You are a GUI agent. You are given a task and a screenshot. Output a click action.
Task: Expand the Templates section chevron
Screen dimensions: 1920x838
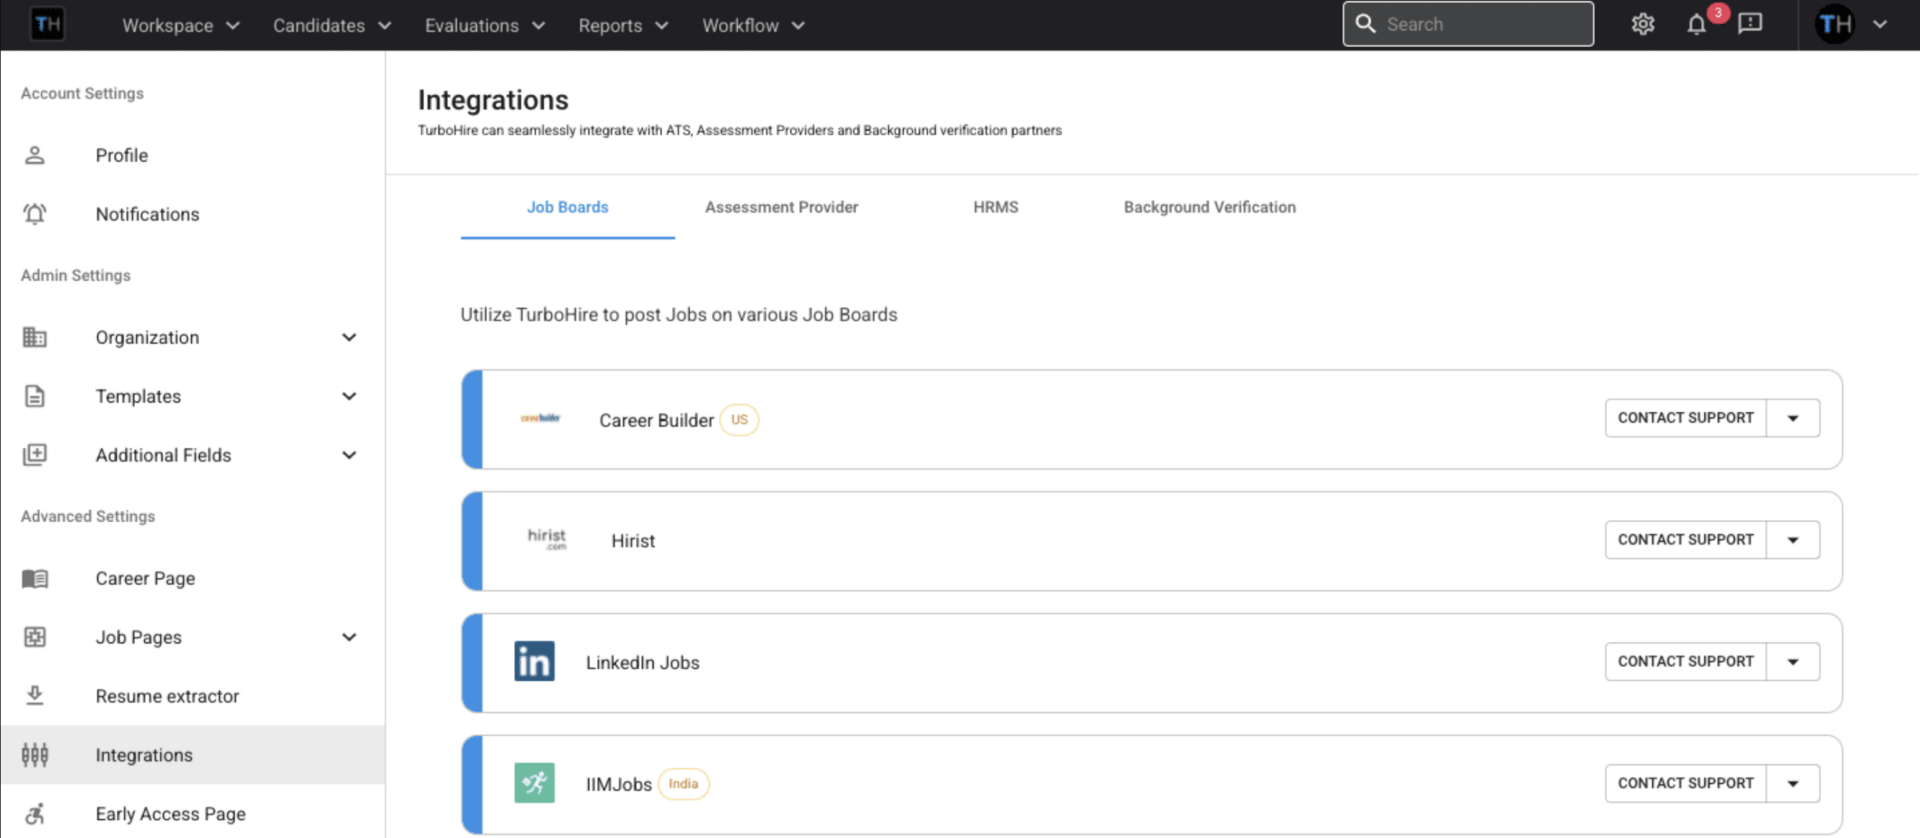[x=349, y=396]
